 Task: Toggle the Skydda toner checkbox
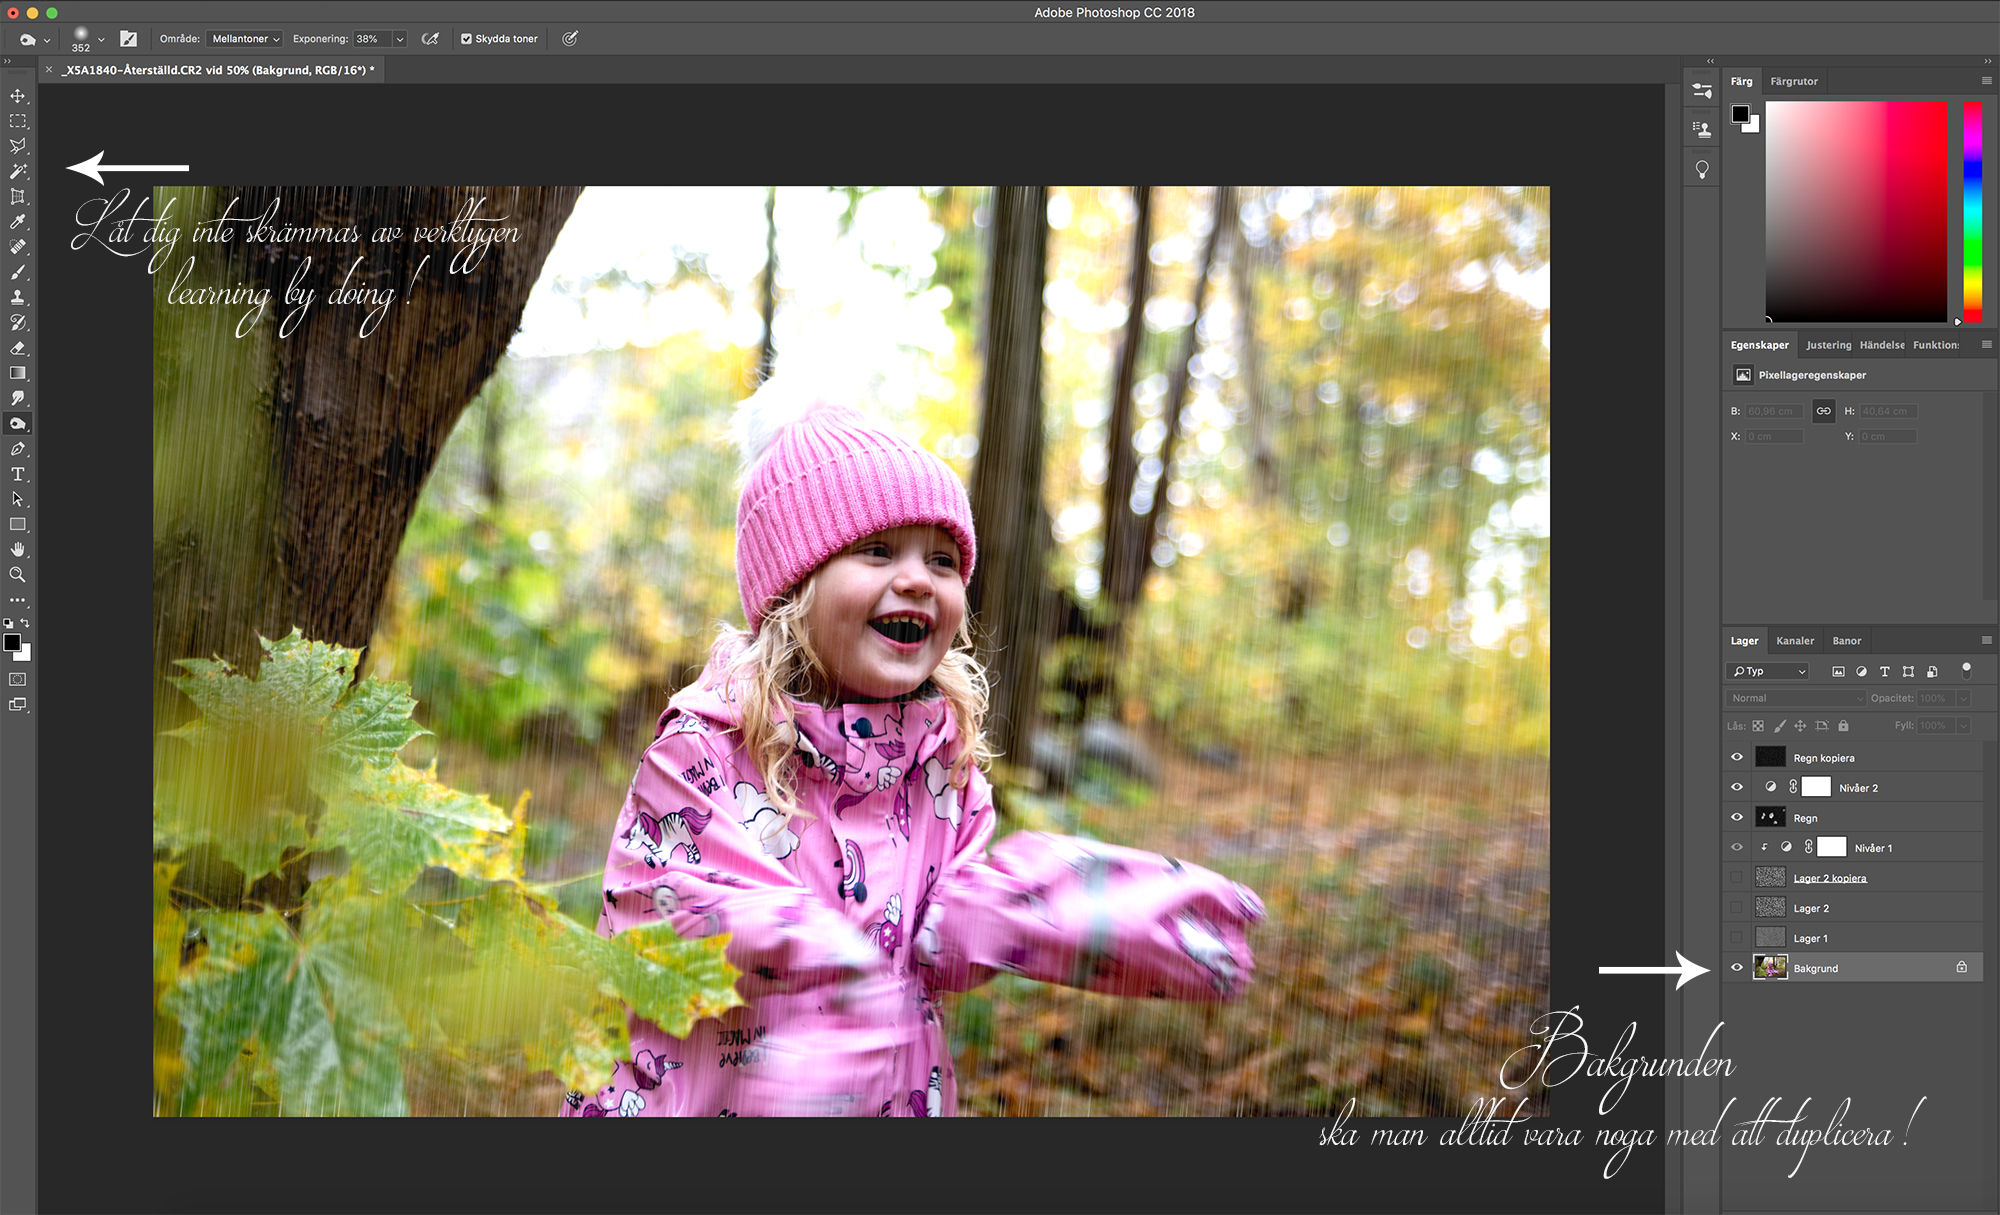pos(466,39)
